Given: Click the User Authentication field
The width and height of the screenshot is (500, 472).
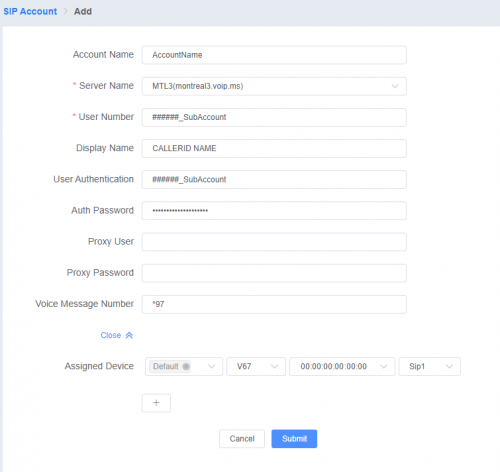Looking at the screenshot, I should coord(274,179).
